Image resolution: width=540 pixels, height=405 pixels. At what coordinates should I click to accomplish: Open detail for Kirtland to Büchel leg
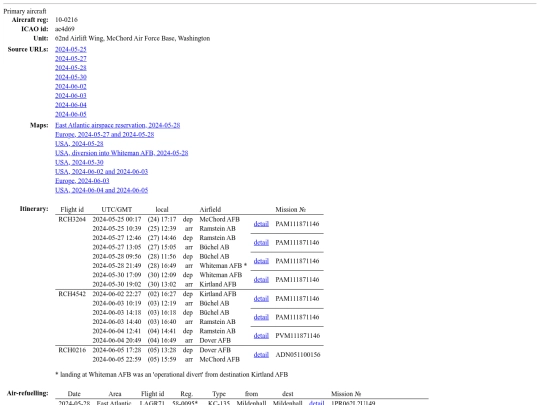[261, 299]
